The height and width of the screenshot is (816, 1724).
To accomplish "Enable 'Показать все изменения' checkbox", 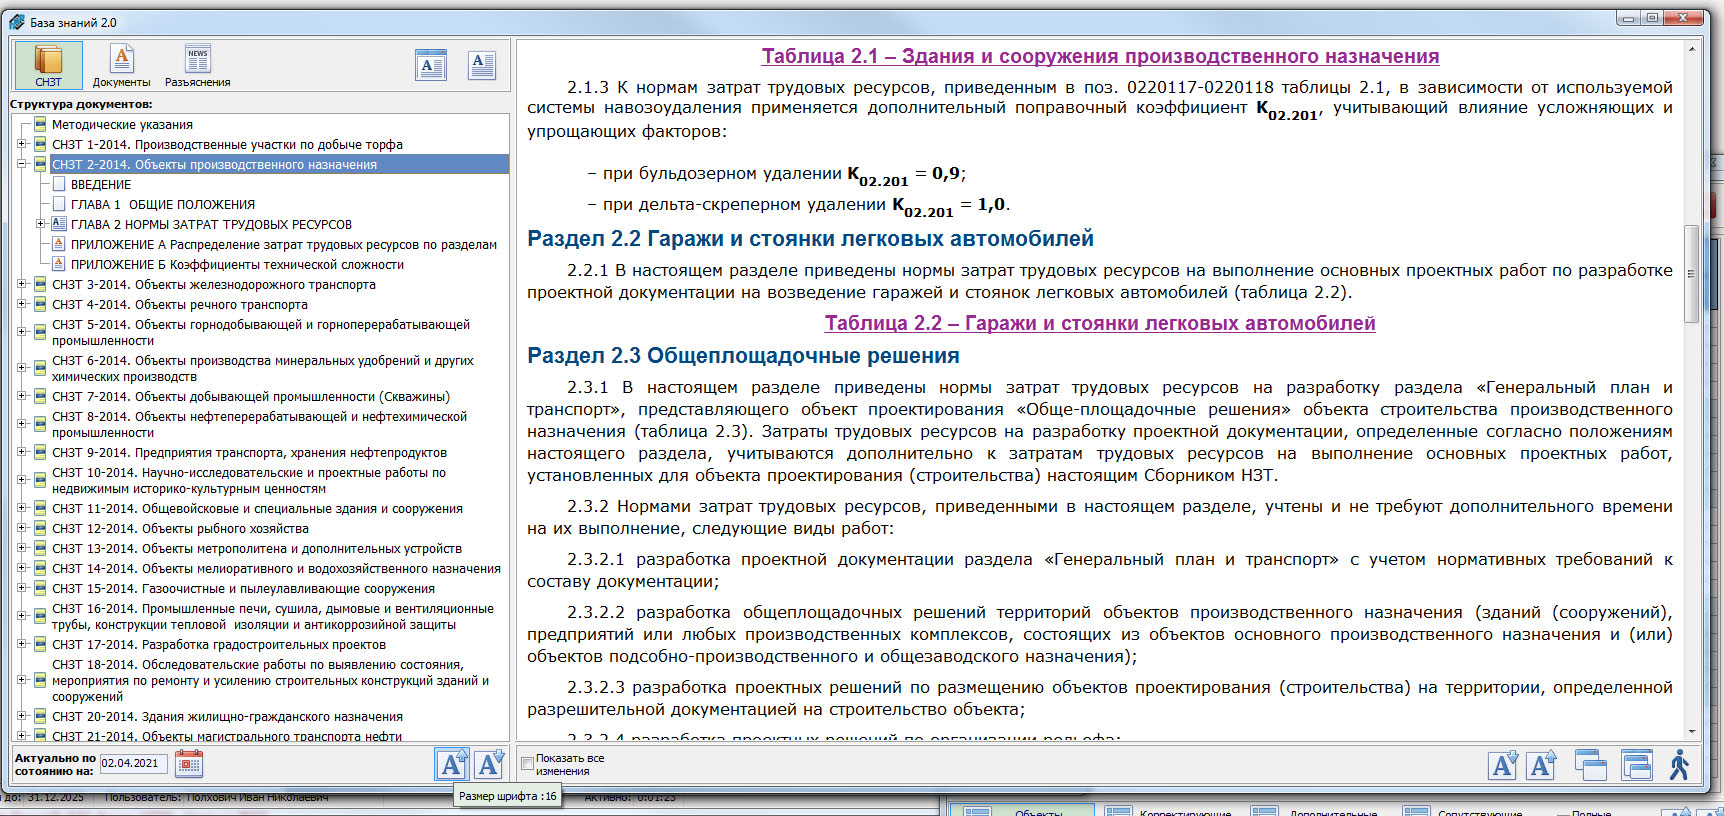I will click(527, 764).
